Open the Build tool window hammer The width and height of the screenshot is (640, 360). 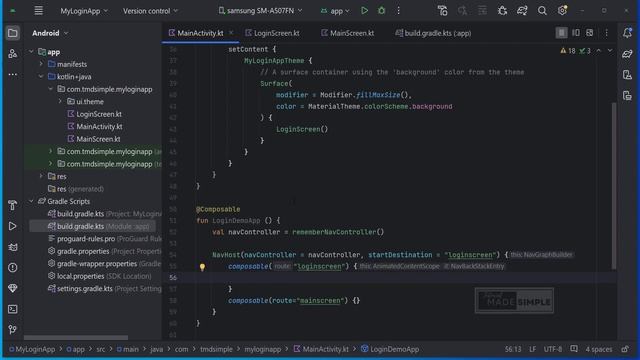pos(13,205)
